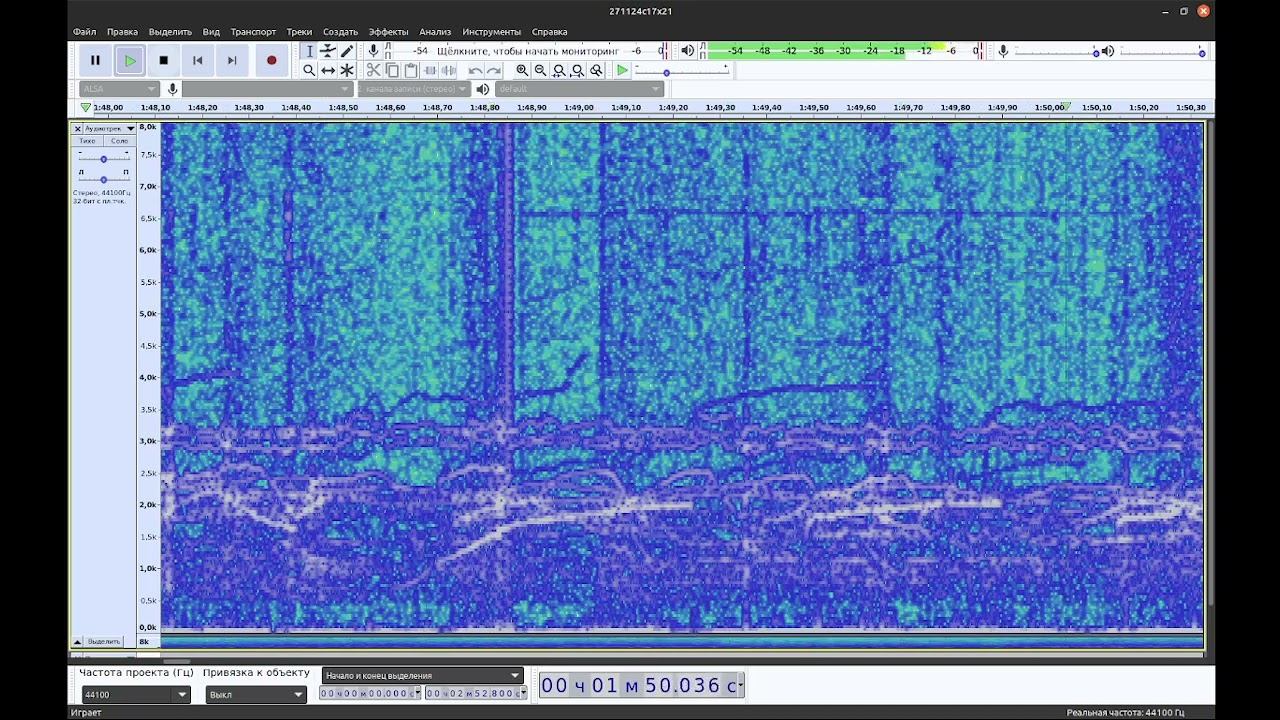Collapse the track with the arrow button
The image size is (1280, 720).
[x=78, y=641]
